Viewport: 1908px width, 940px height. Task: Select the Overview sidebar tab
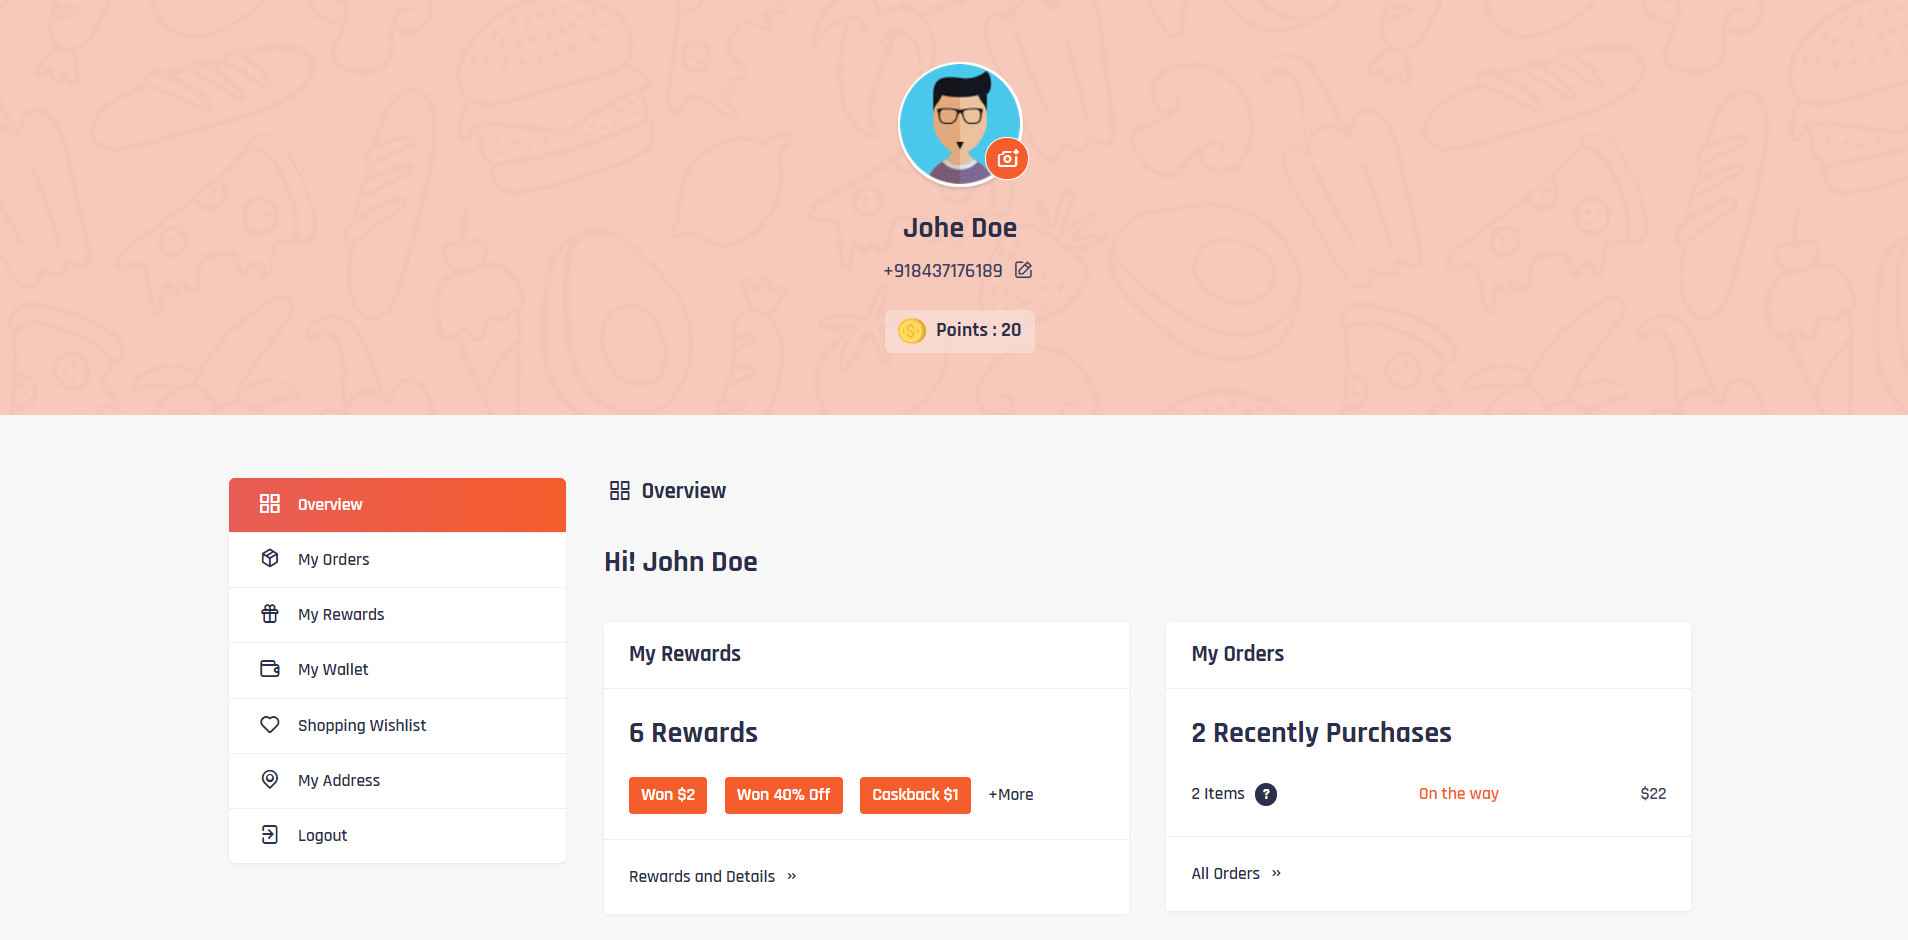tap(397, 505)
